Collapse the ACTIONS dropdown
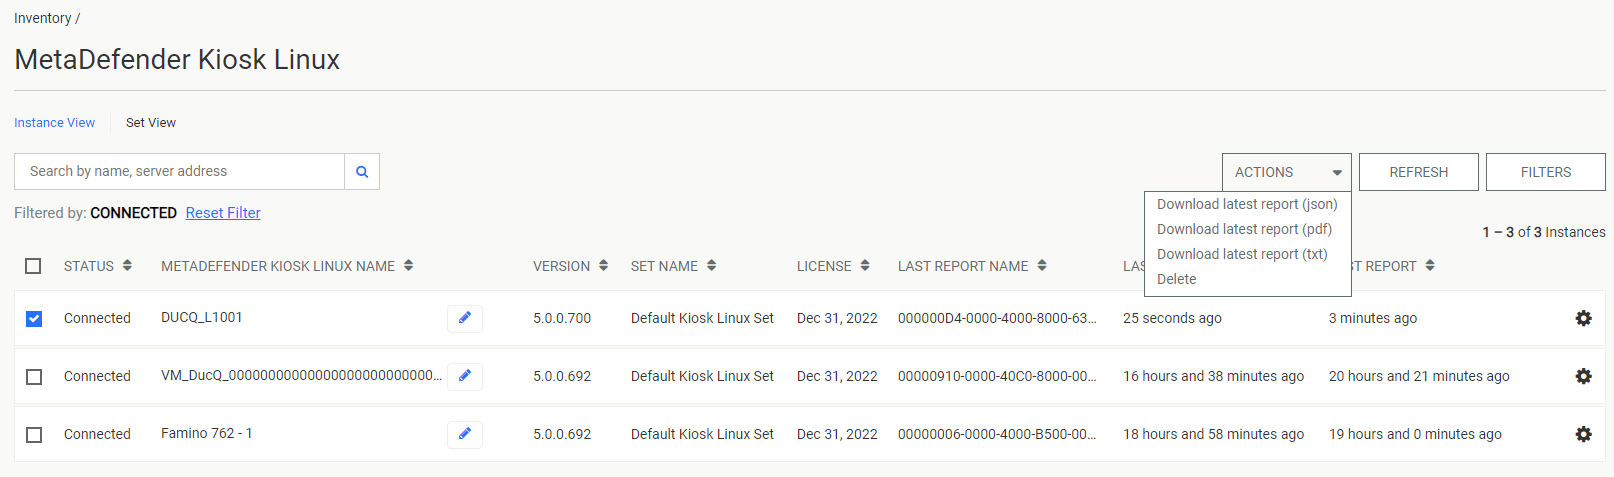This screenshot has width=1614, height=477. (1287, 172)
